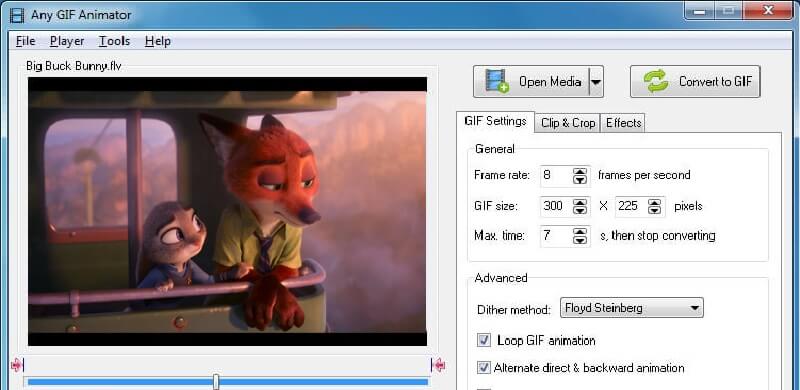Click the video seek slider thumb
This screenshot has height=390, width=800.
216,381
